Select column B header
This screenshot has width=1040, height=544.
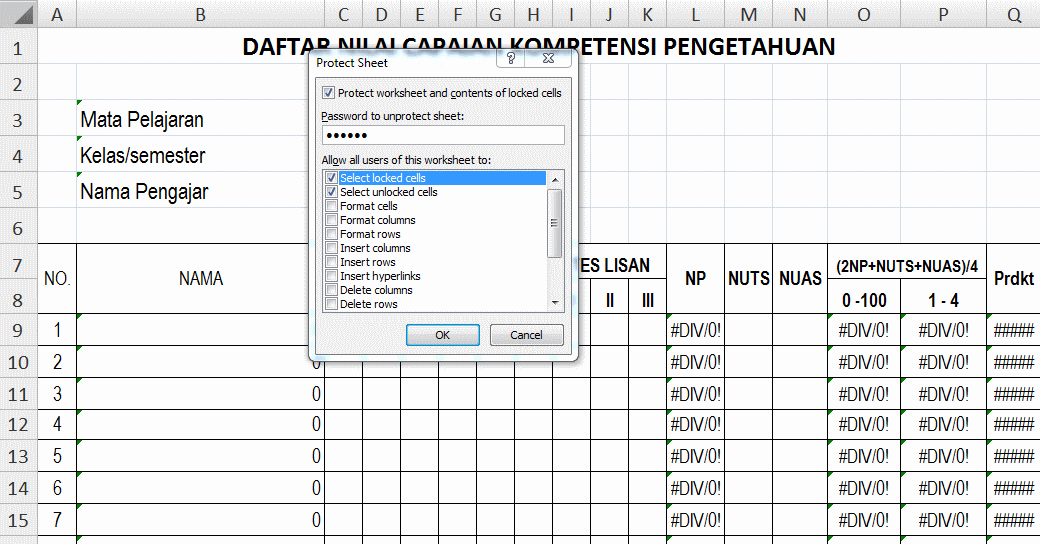point(200,14)
